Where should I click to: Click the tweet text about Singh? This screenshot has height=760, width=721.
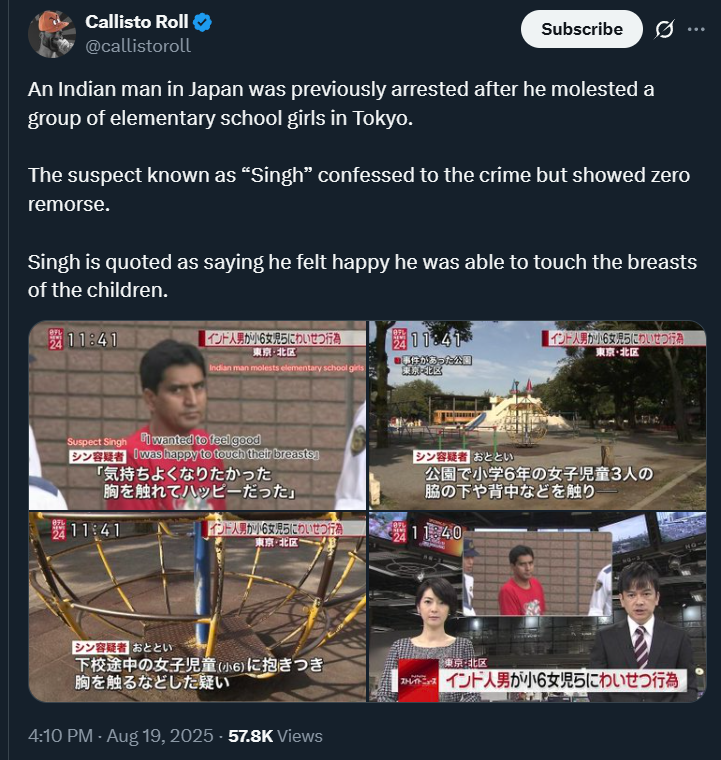pos(359,190)
